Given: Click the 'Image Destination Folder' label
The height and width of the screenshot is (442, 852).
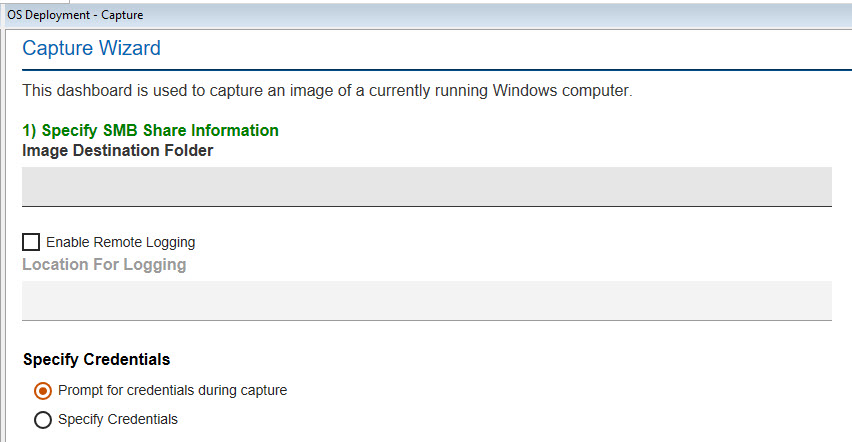Looking at the screenshot, I should coord(117,151).
